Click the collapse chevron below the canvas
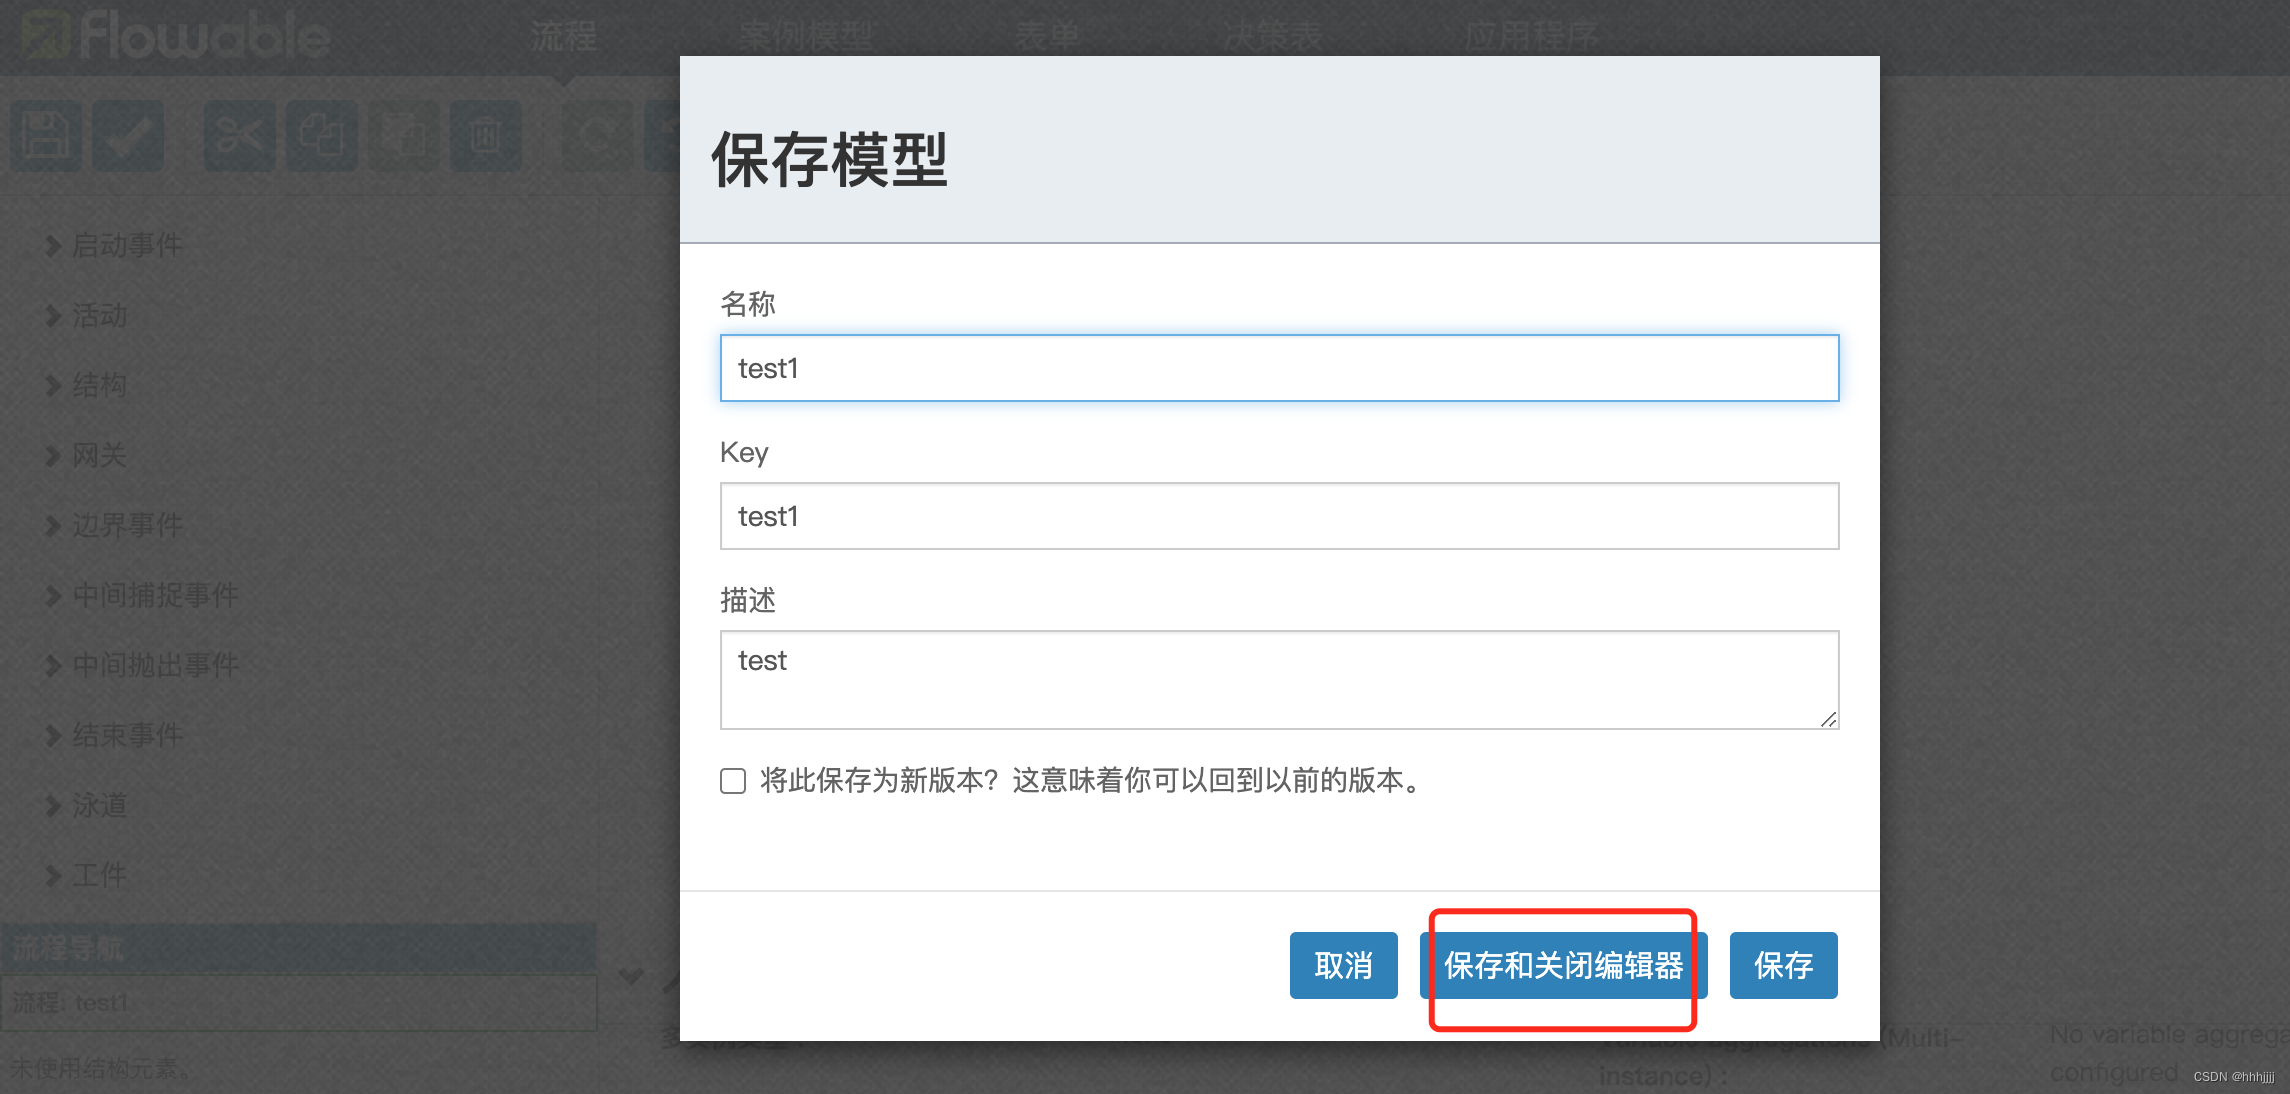This screenshot has height=1094, width=2290. 631,975
